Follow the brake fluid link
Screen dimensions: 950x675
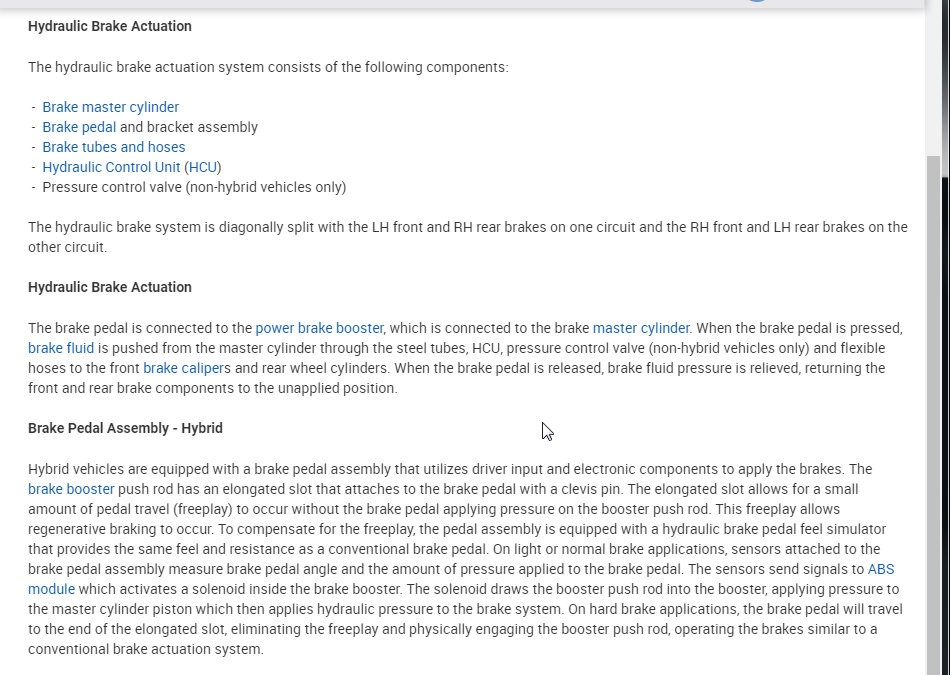point(61,348)
